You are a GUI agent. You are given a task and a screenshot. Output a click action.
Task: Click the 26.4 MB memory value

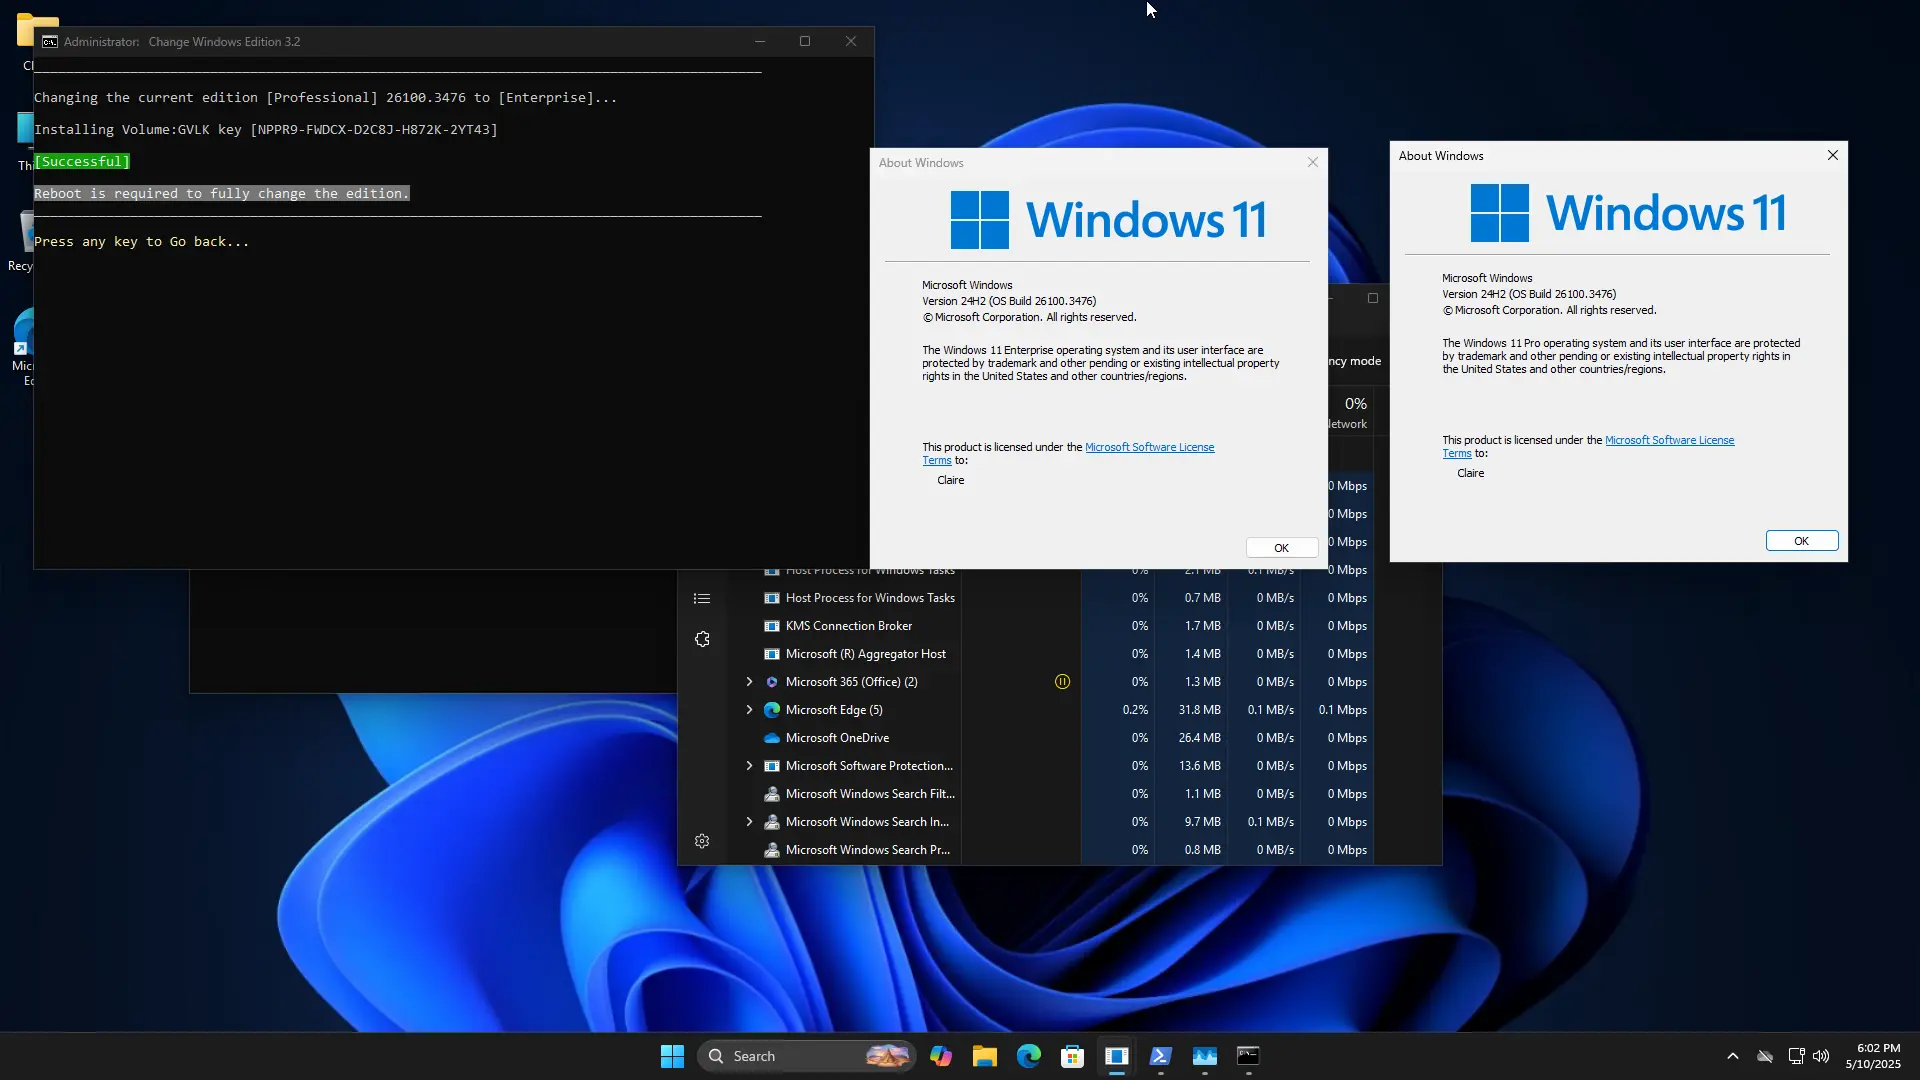(1199, 738)
